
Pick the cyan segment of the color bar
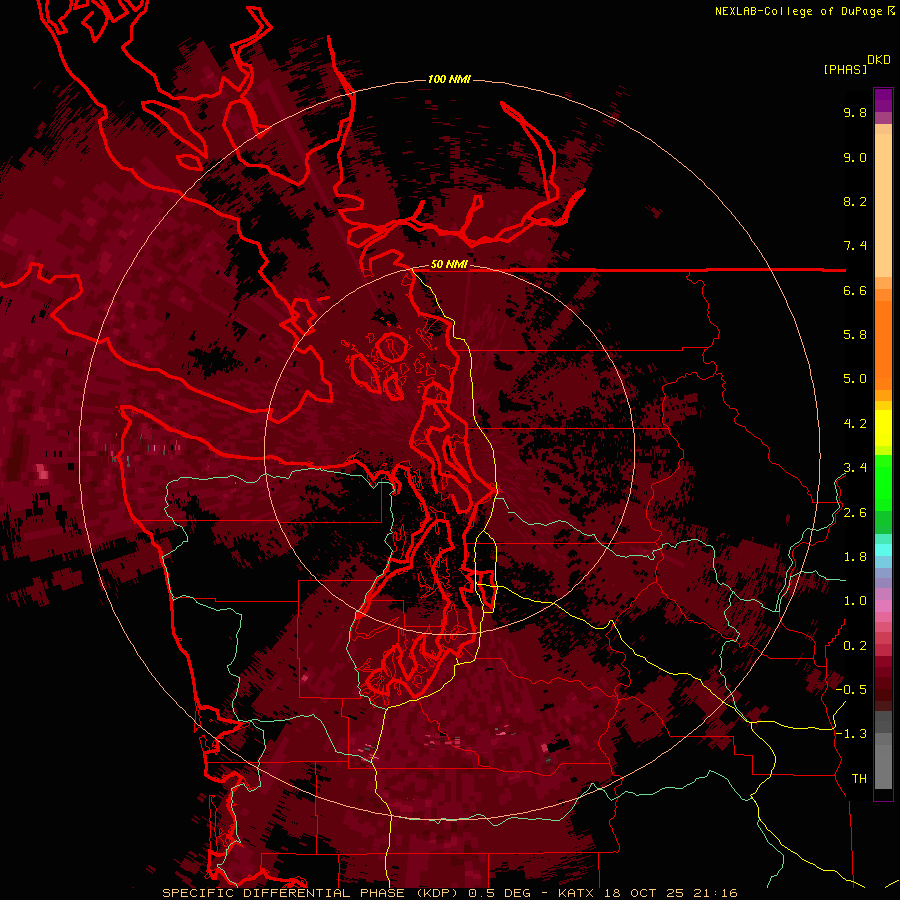[x=883, y=550]
